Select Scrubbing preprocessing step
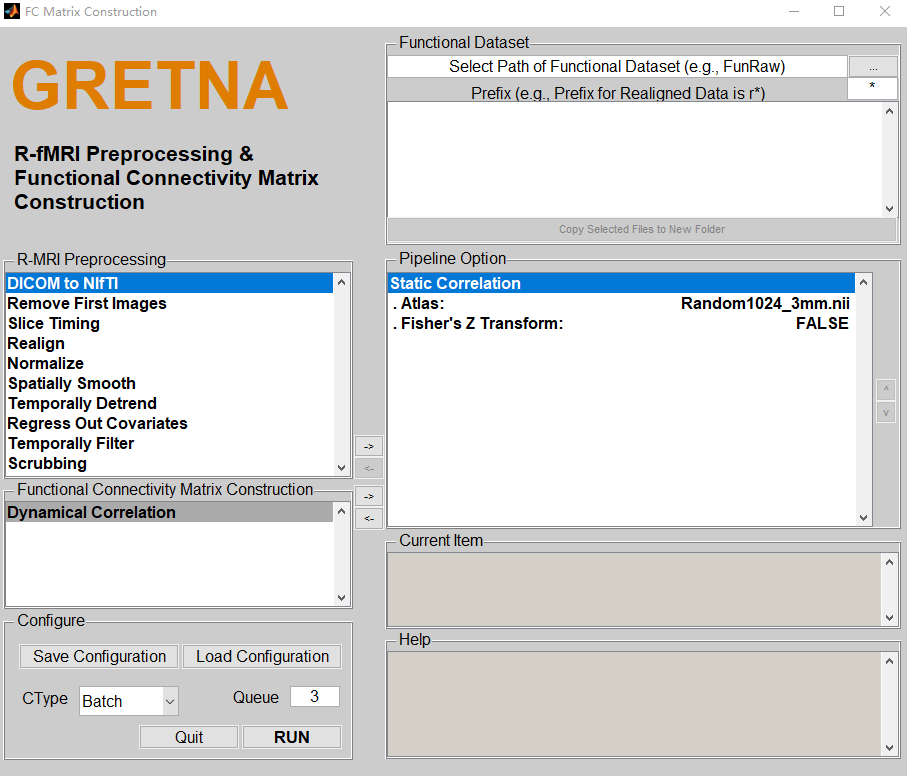Viewport: 907px width, 776px height. (169, 463)
